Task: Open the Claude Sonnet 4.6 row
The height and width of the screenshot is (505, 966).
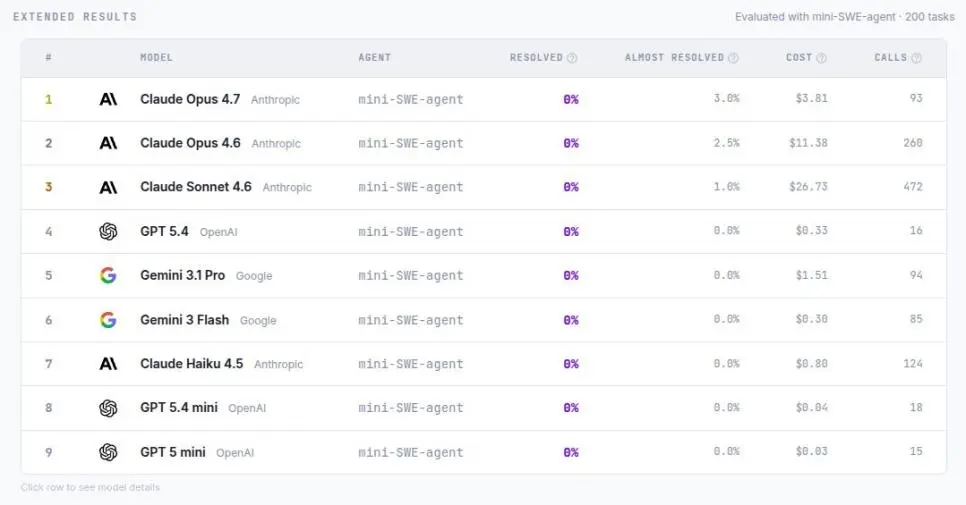Action: (x=484, y=187)
